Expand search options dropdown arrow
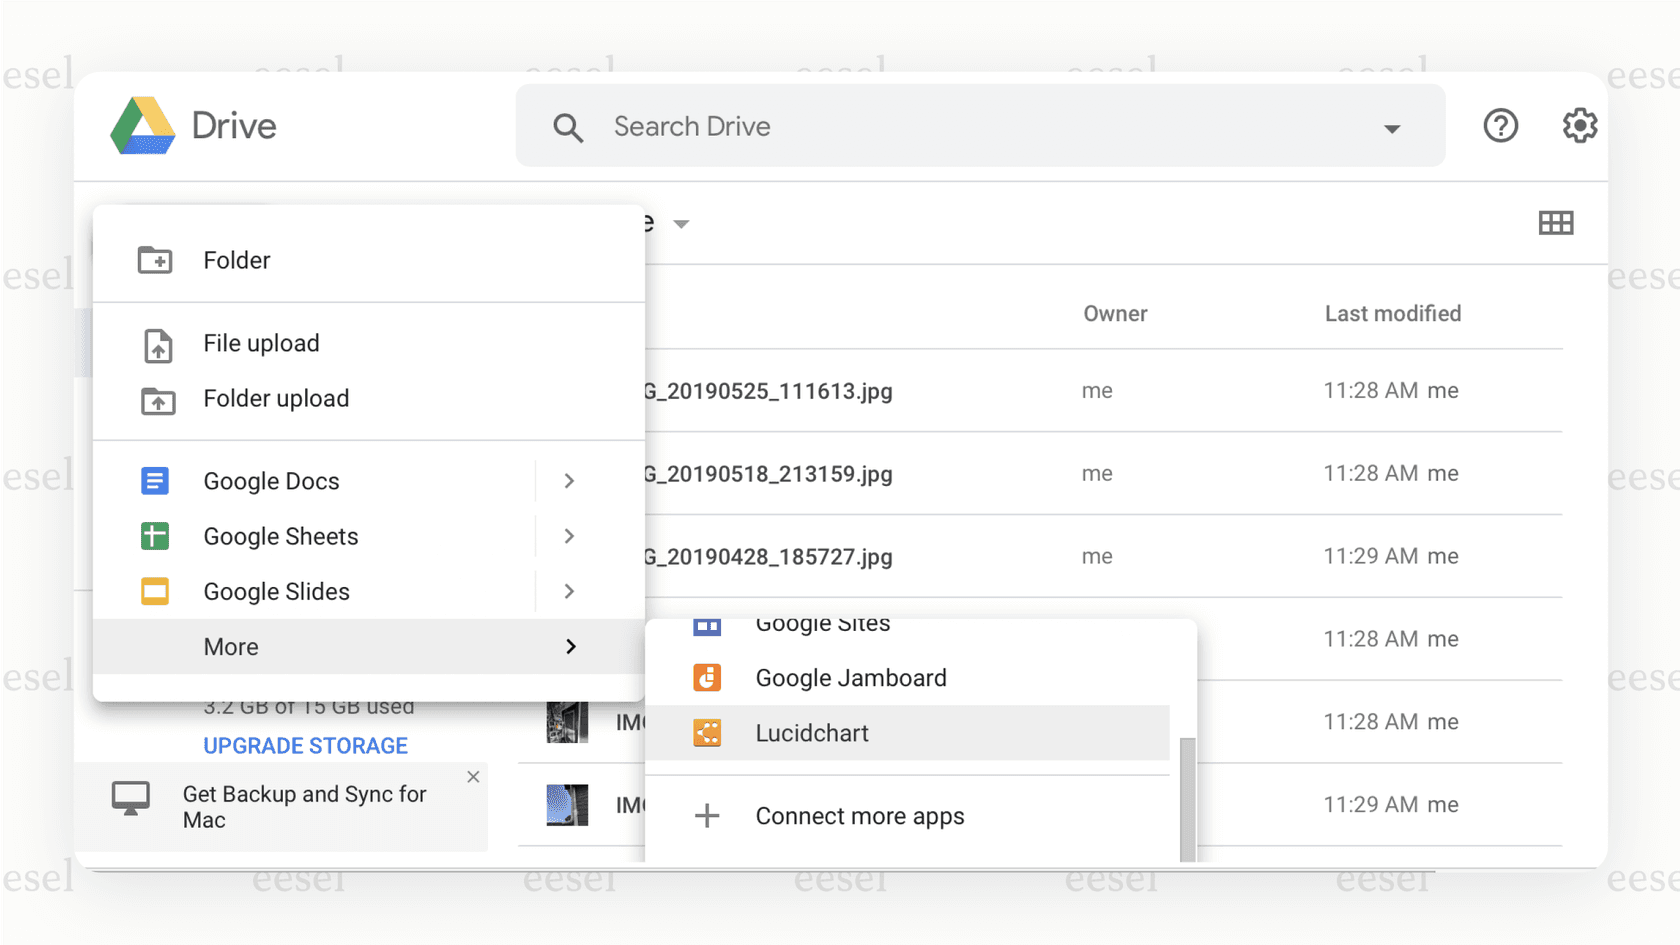 (x=1392, y=128)
